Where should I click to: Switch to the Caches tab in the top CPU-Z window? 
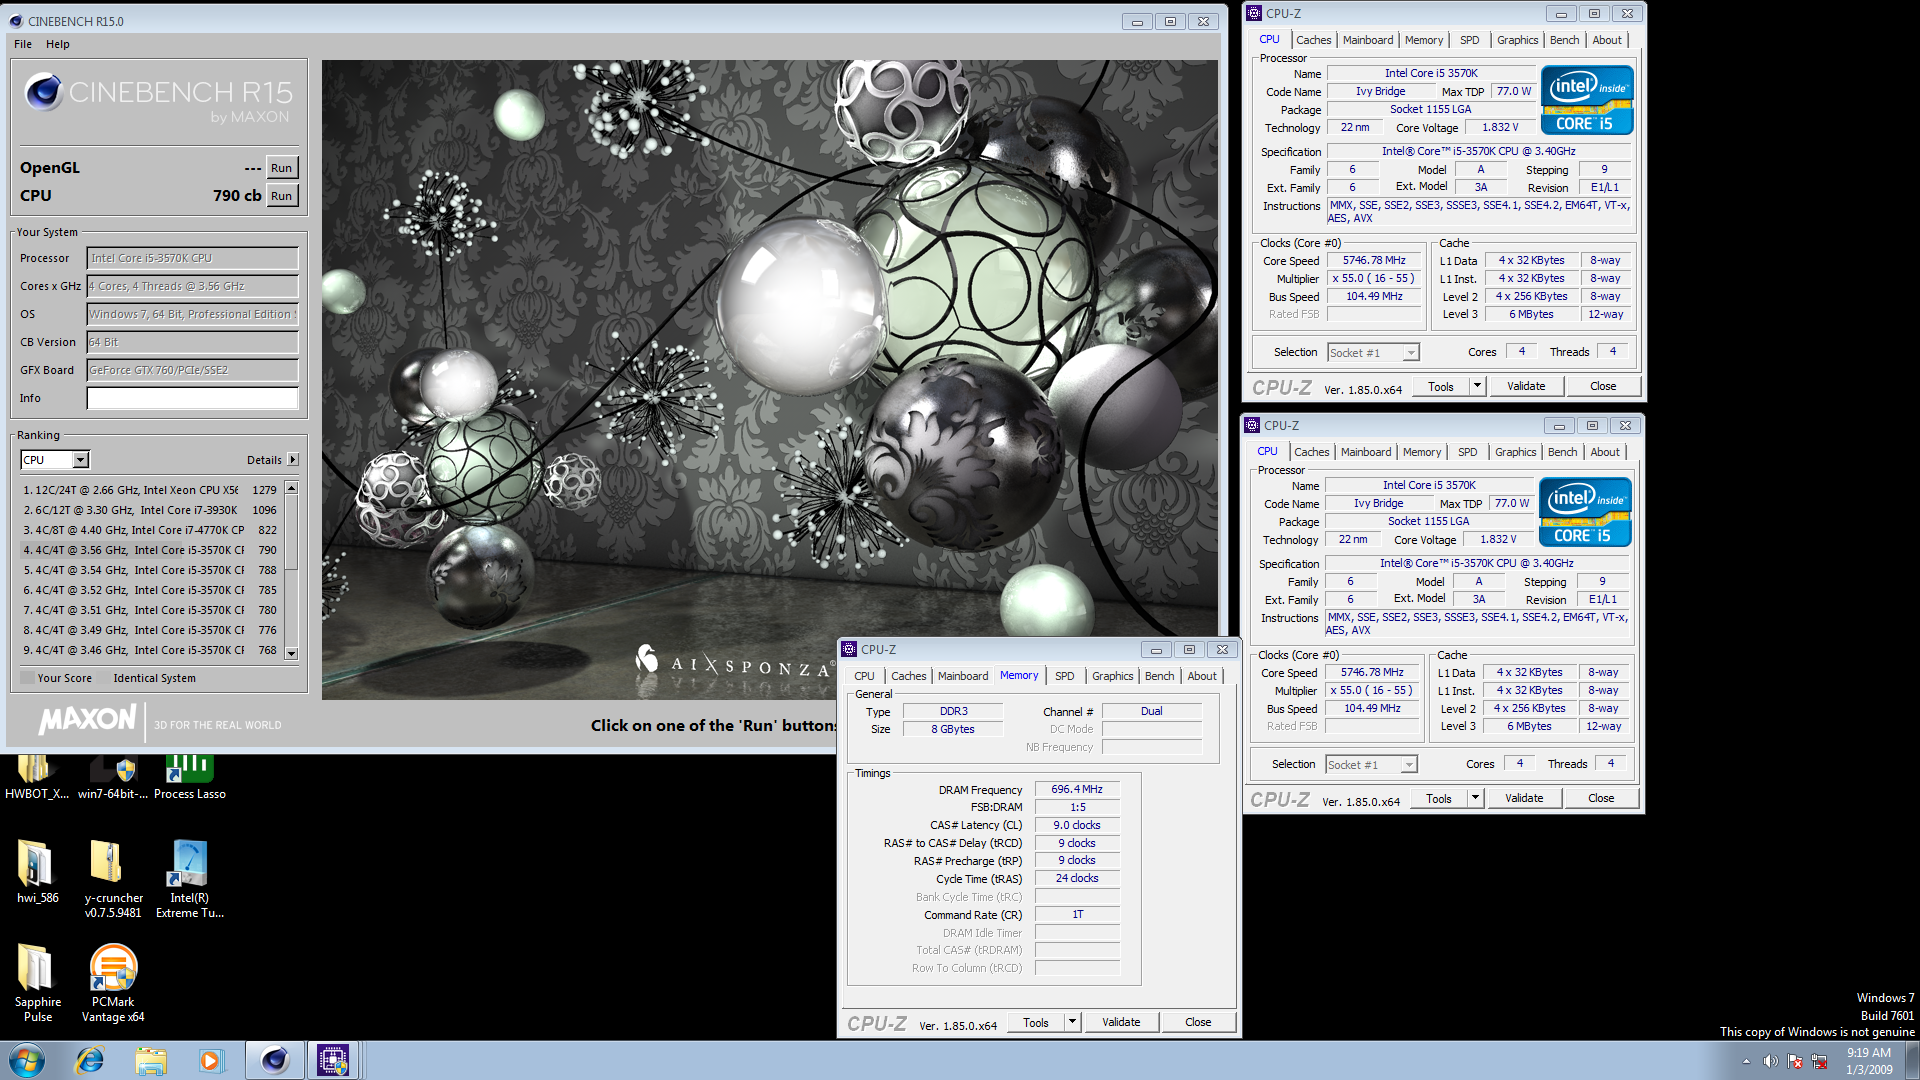(1313, 40)
